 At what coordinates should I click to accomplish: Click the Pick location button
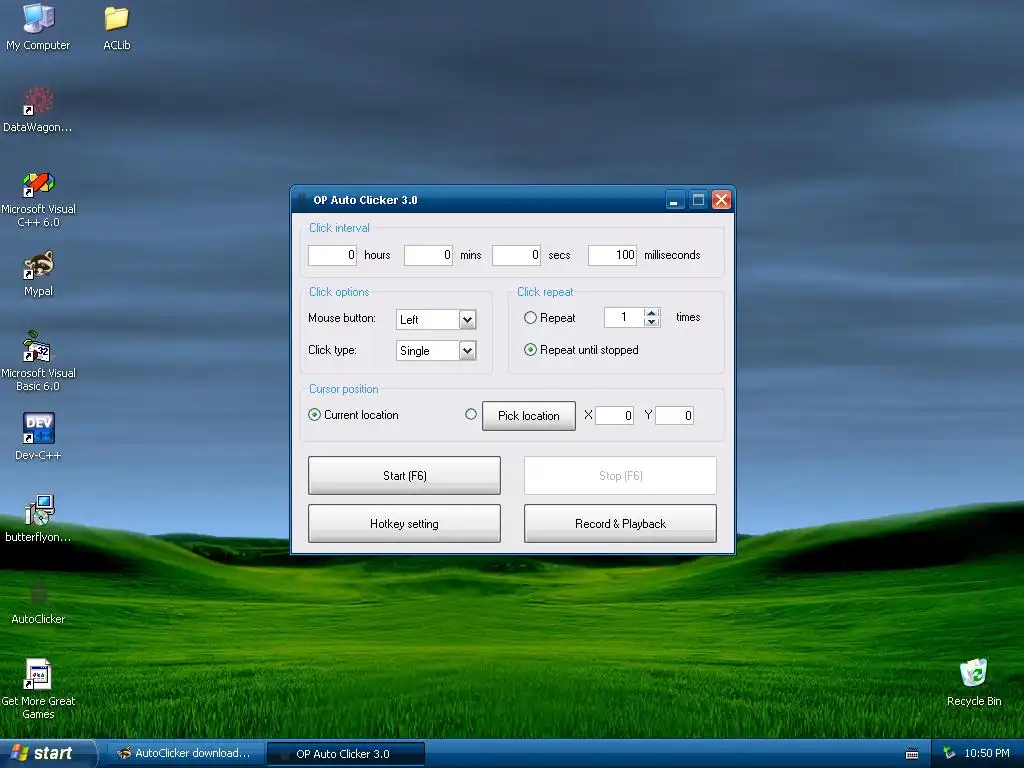point(529,416)
